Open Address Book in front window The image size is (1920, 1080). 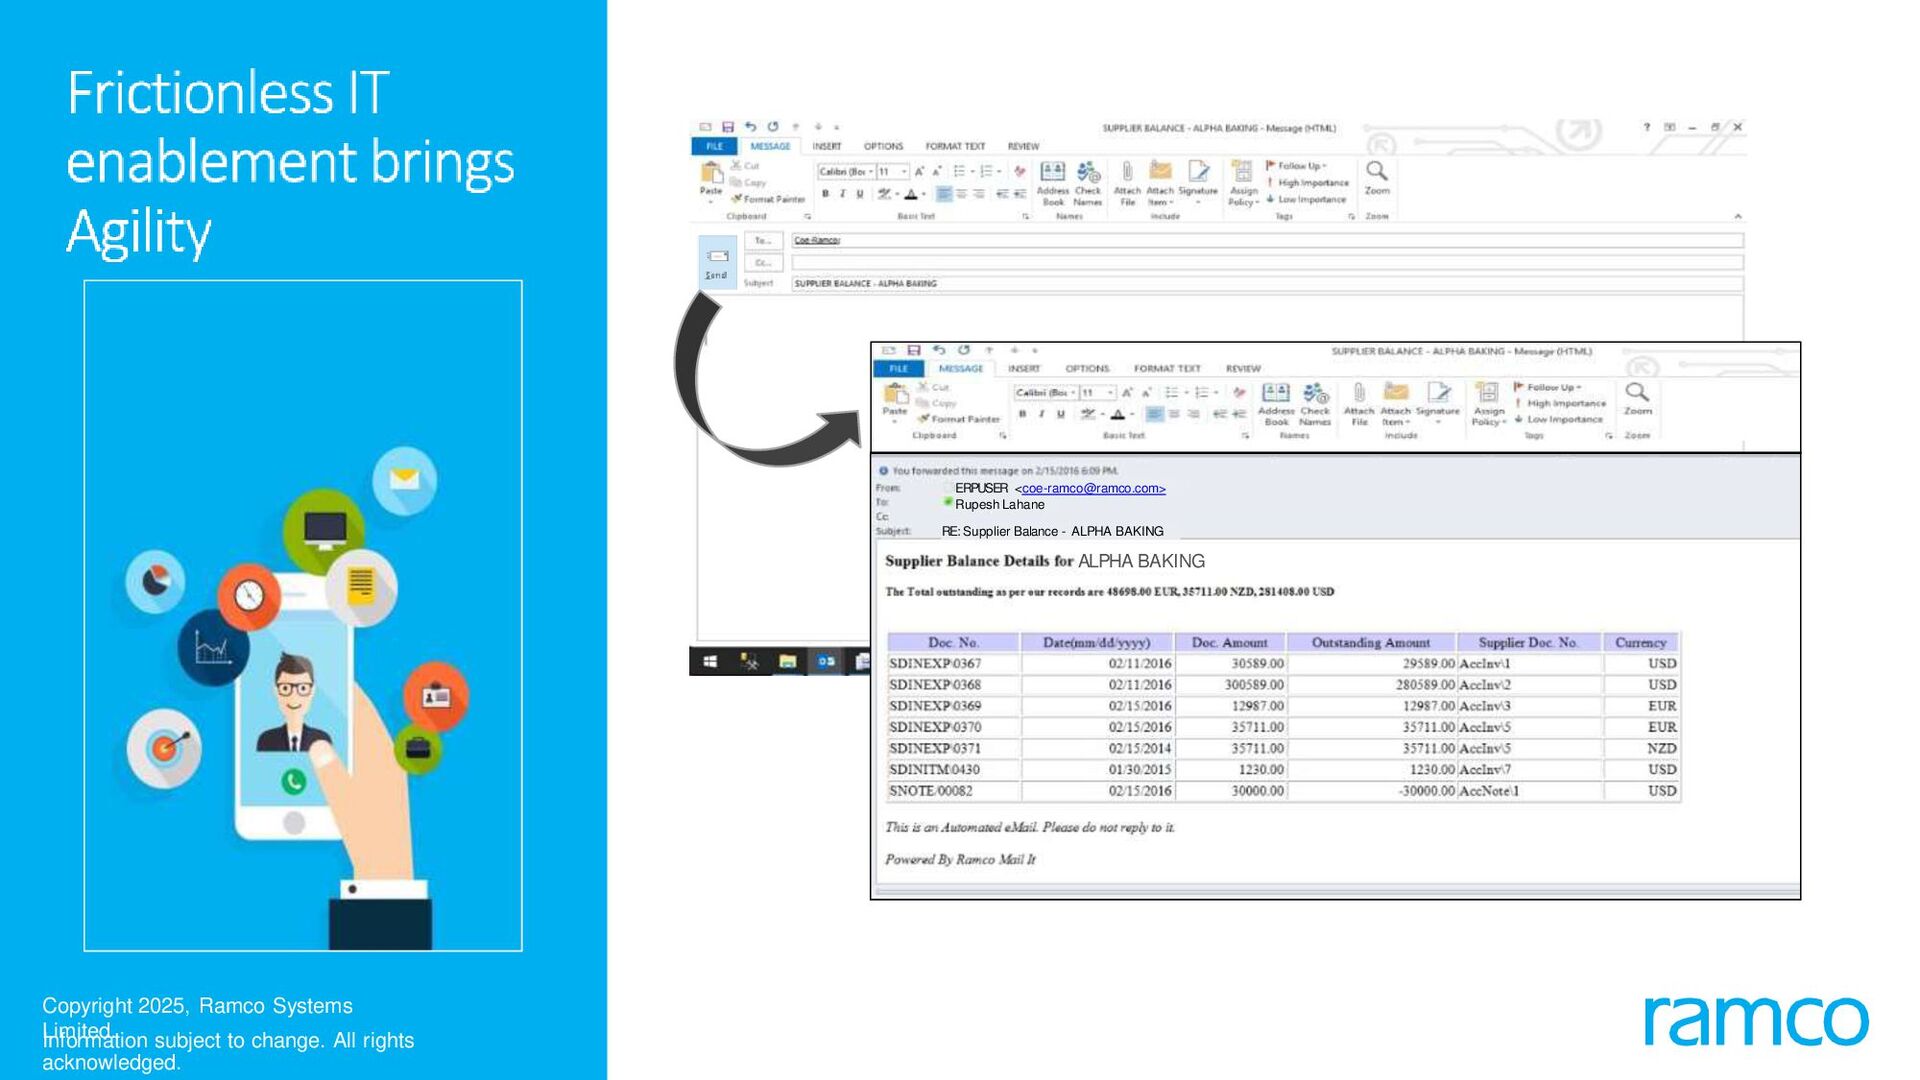coord(1276,404)
